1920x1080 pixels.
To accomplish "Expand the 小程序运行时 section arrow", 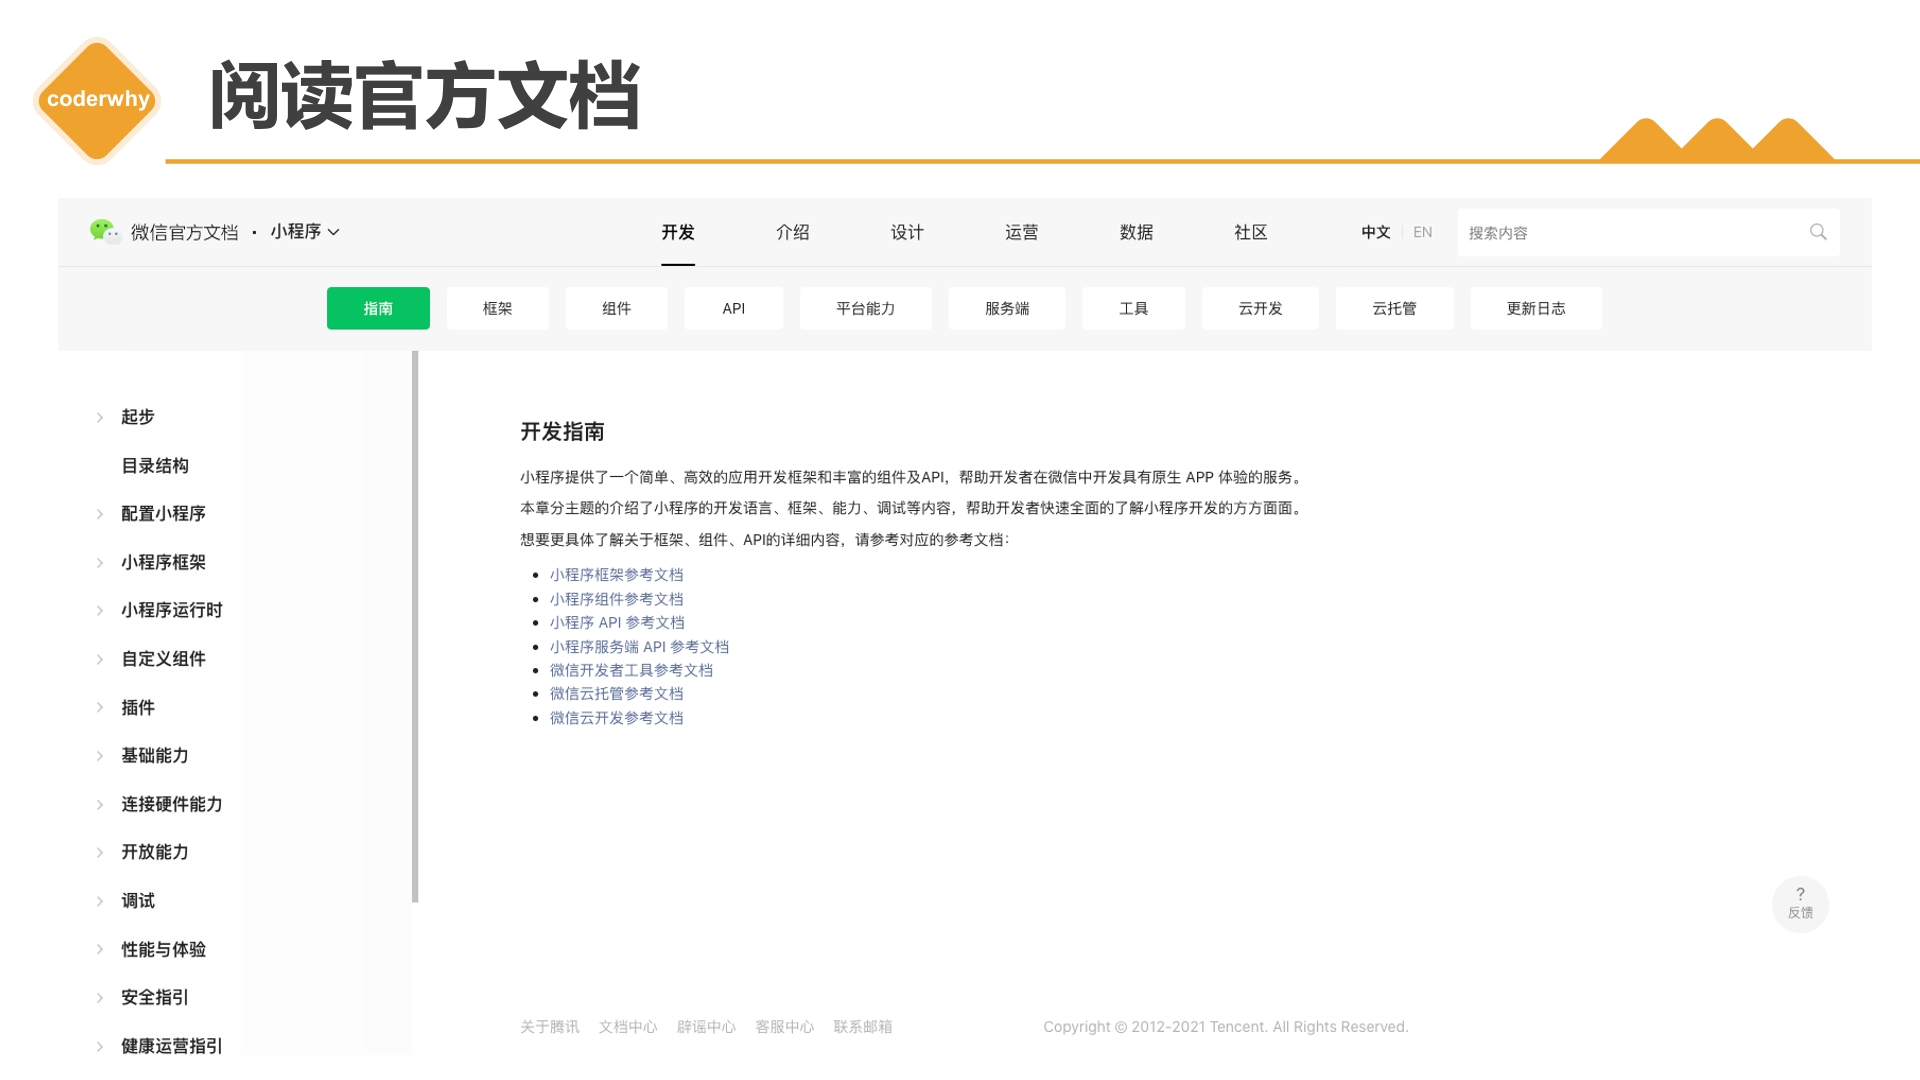I will click(100, 610).
